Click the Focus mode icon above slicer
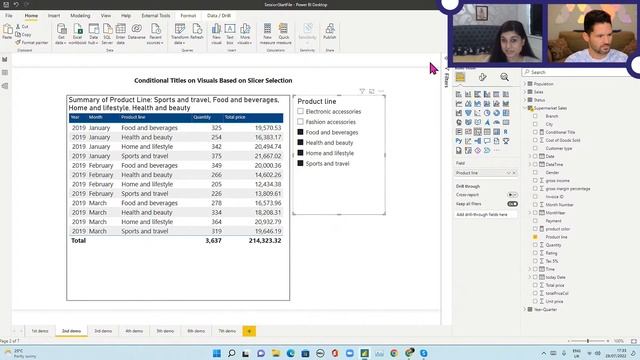This screenshot has height=360, width=640. pyautogui.click(x=371, y=91)
